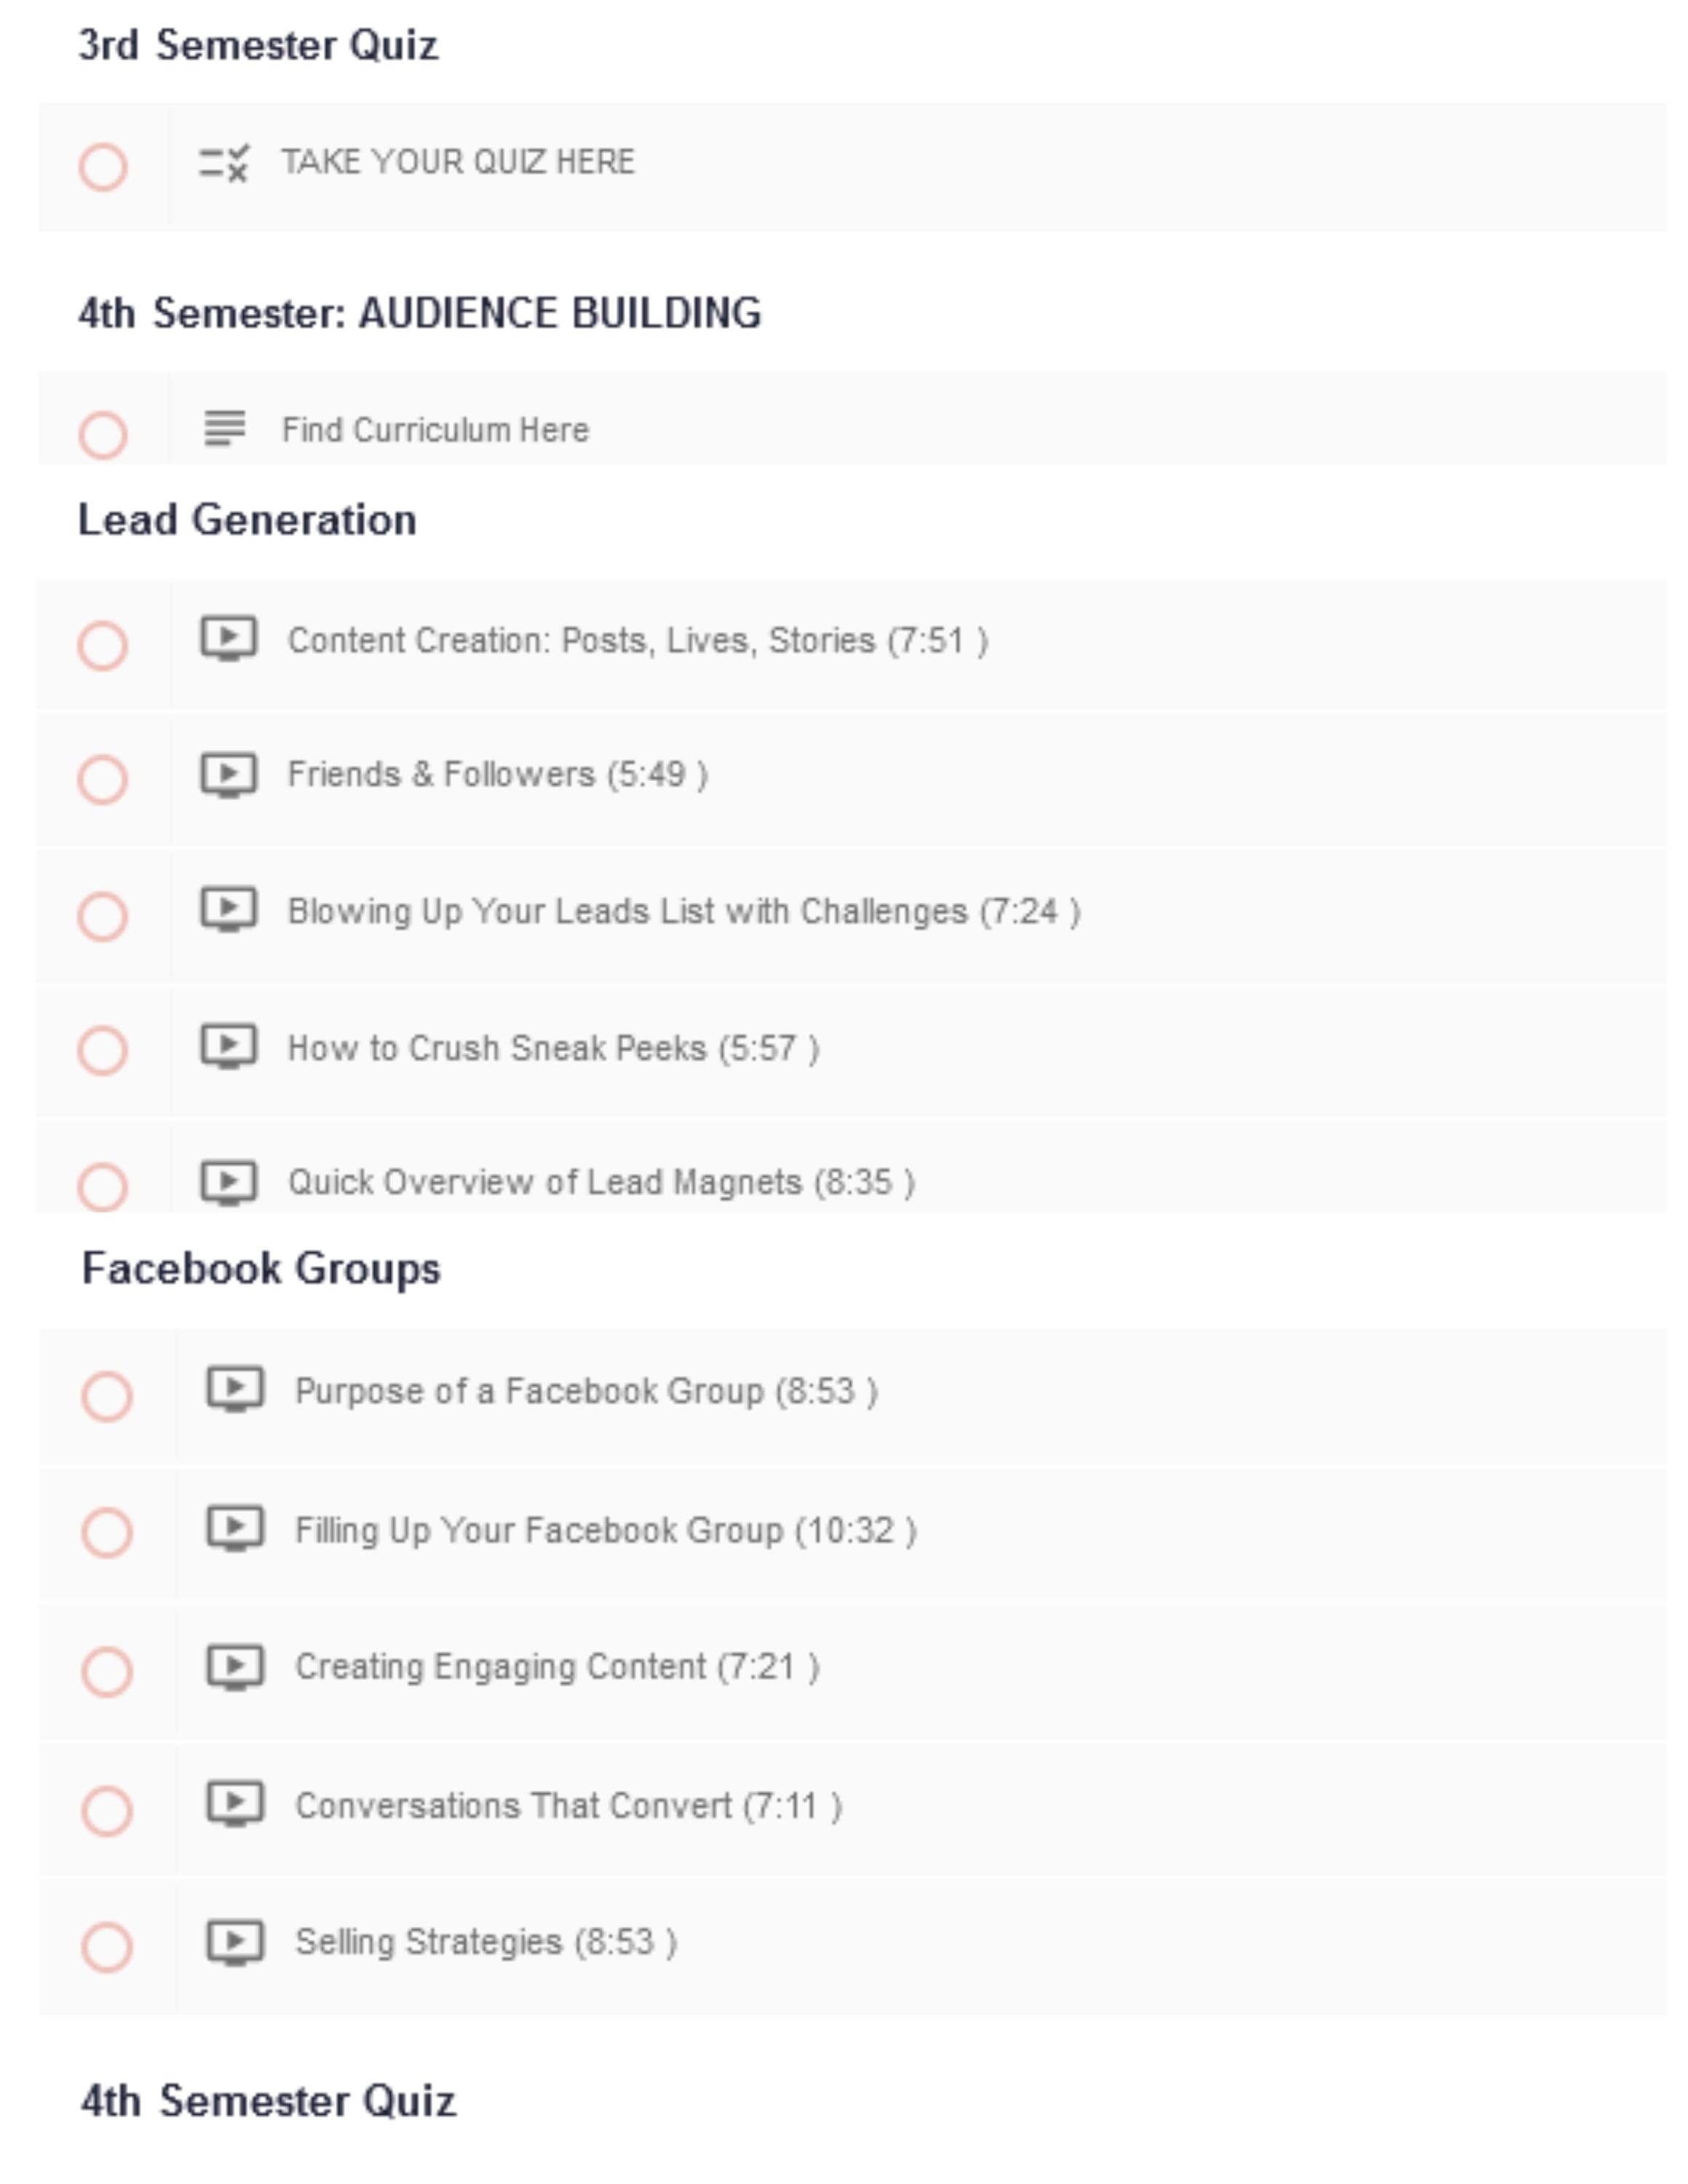Open Blowing Up Your Leads List with Challenges
Viewport: 1688px width, 2184px height.
(683, 911)
